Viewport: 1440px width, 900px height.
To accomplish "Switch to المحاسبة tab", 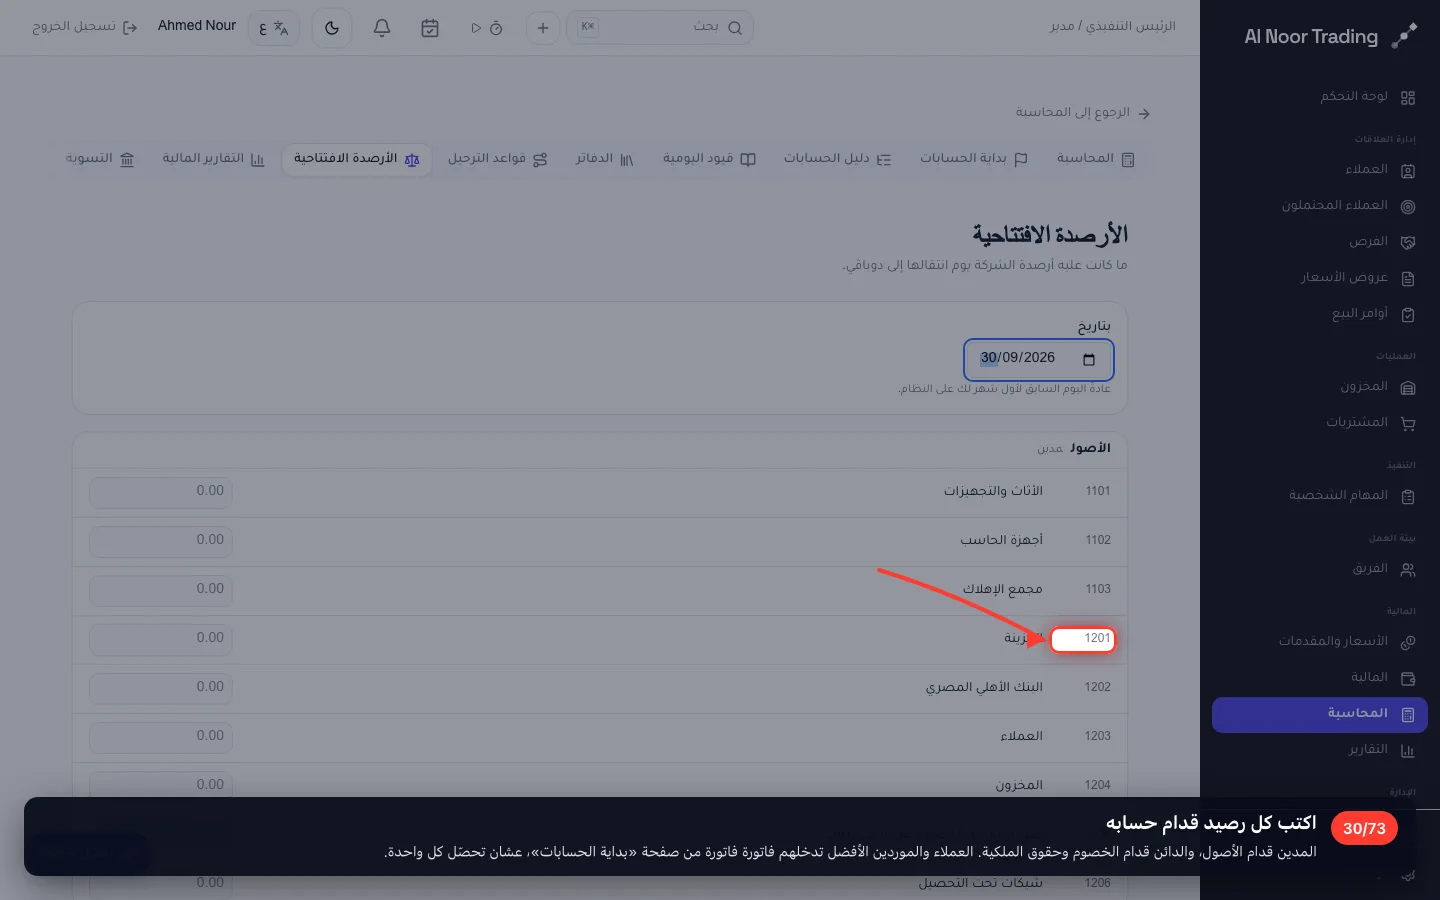I will click(x=1095, y=159).
